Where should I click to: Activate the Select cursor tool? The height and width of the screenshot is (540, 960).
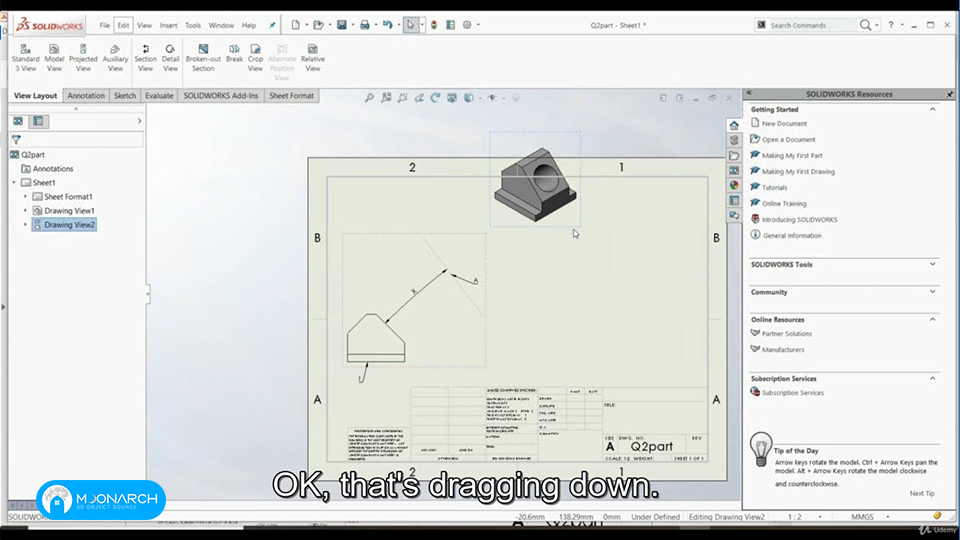[x=411, y=25]
